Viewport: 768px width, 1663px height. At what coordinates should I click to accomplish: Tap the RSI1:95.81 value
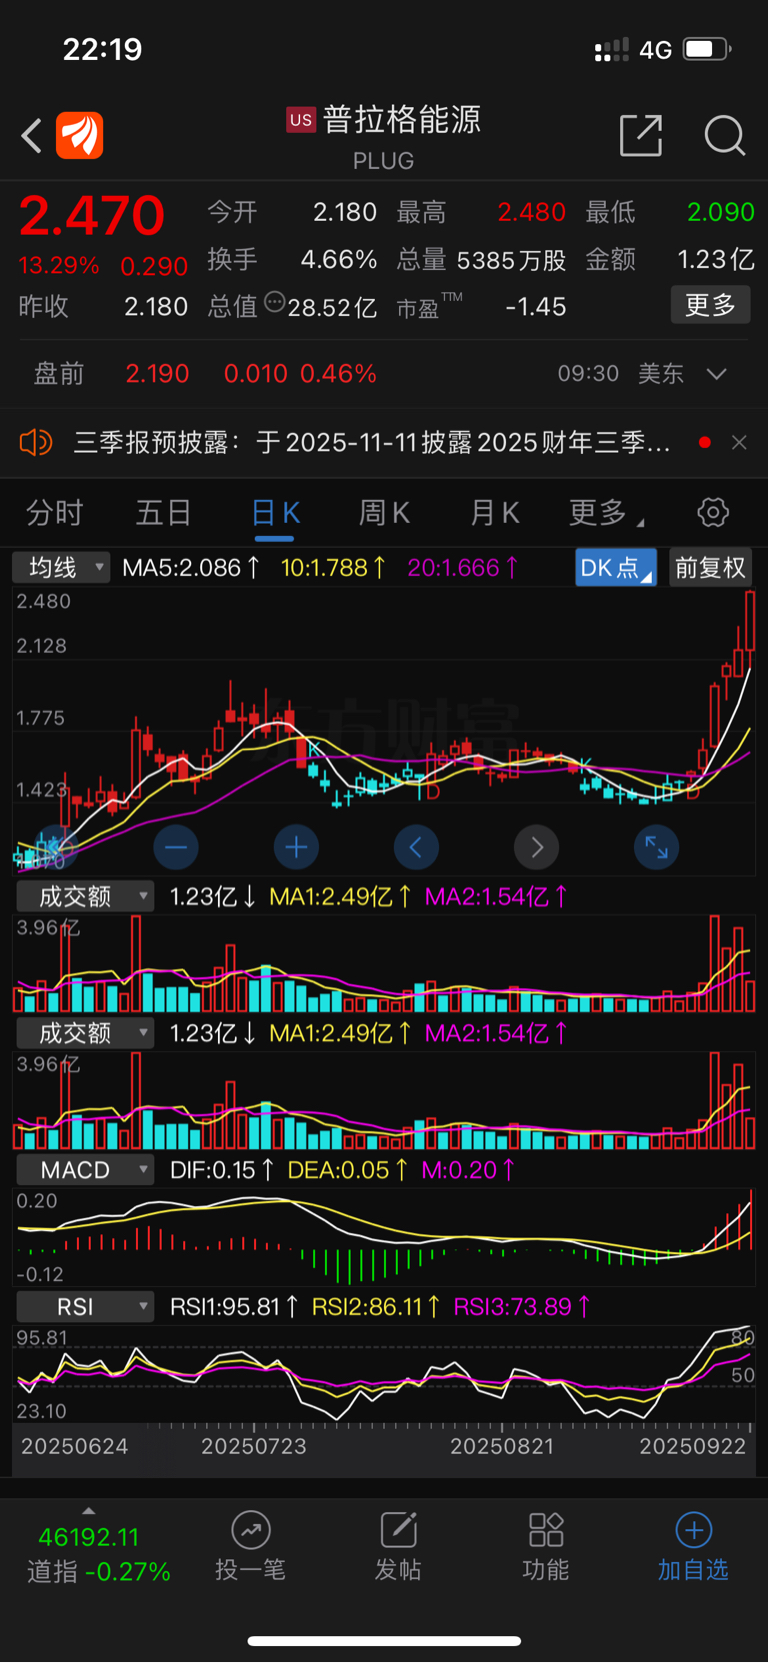tap(234, 1307)
